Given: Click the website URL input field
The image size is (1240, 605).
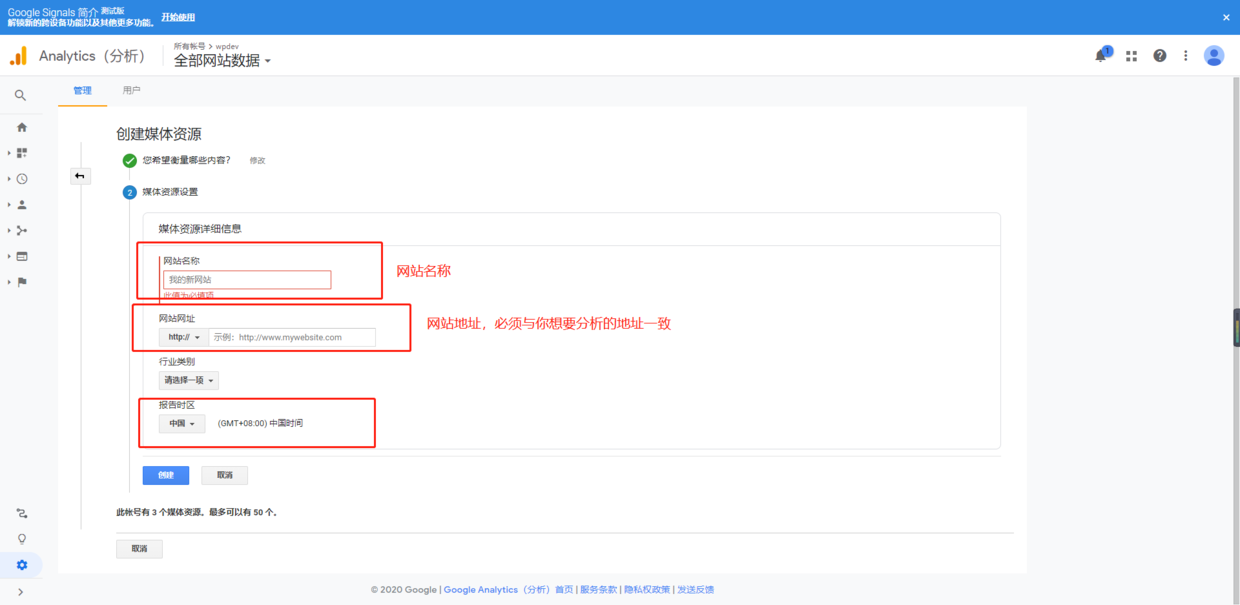Looking at the screenshot, I should [292, 338].
